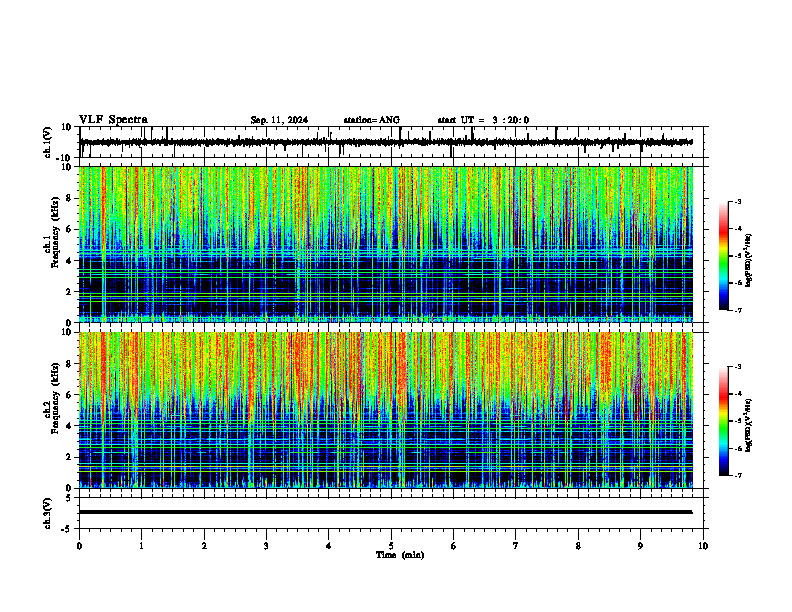Click the 'start UT = 3 :20: 0' text
The image size is (792, 612).
(x=483, y=120)
